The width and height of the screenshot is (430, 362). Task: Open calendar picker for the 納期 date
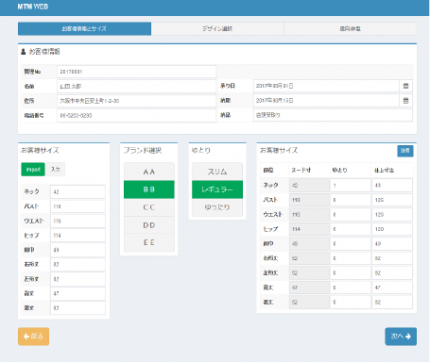point(406,101)
